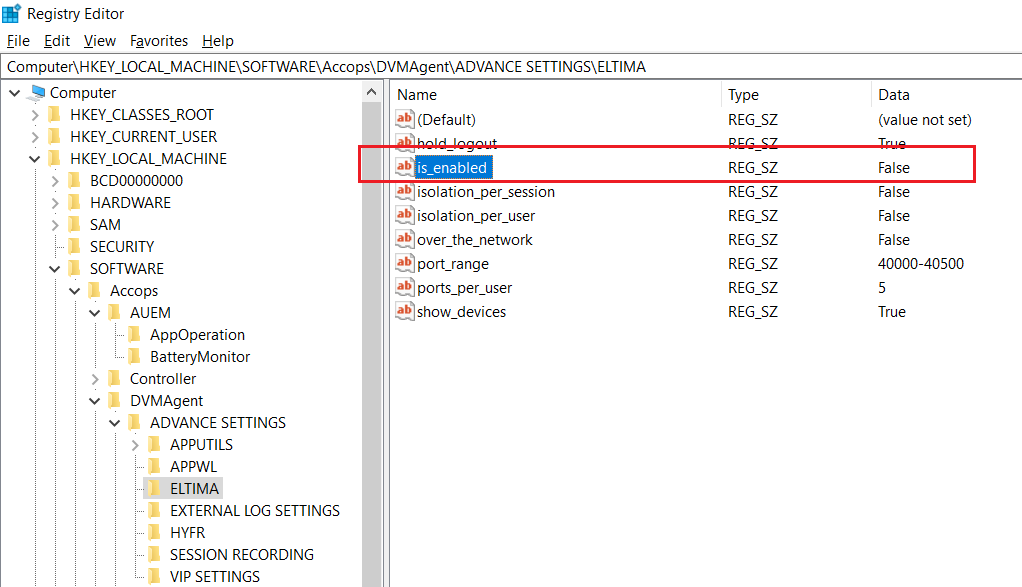Select the Controller key label
Image resolution: width=1022 pixels, height=587 pixels.
point(163,379)
